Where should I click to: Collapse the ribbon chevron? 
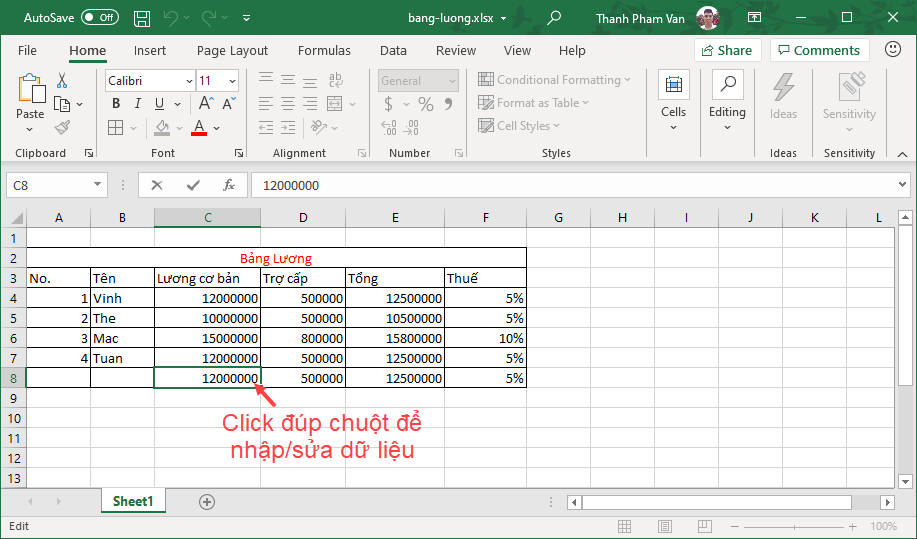(x=902, y=154)
